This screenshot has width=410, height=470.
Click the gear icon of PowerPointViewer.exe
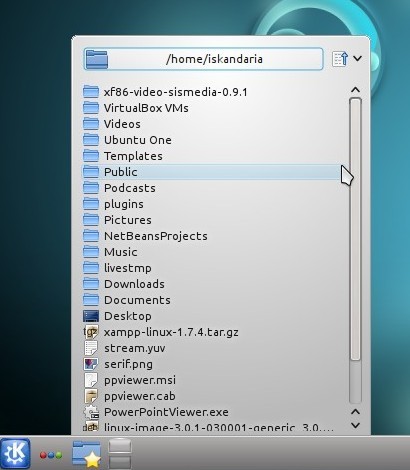tap(91, 412)
